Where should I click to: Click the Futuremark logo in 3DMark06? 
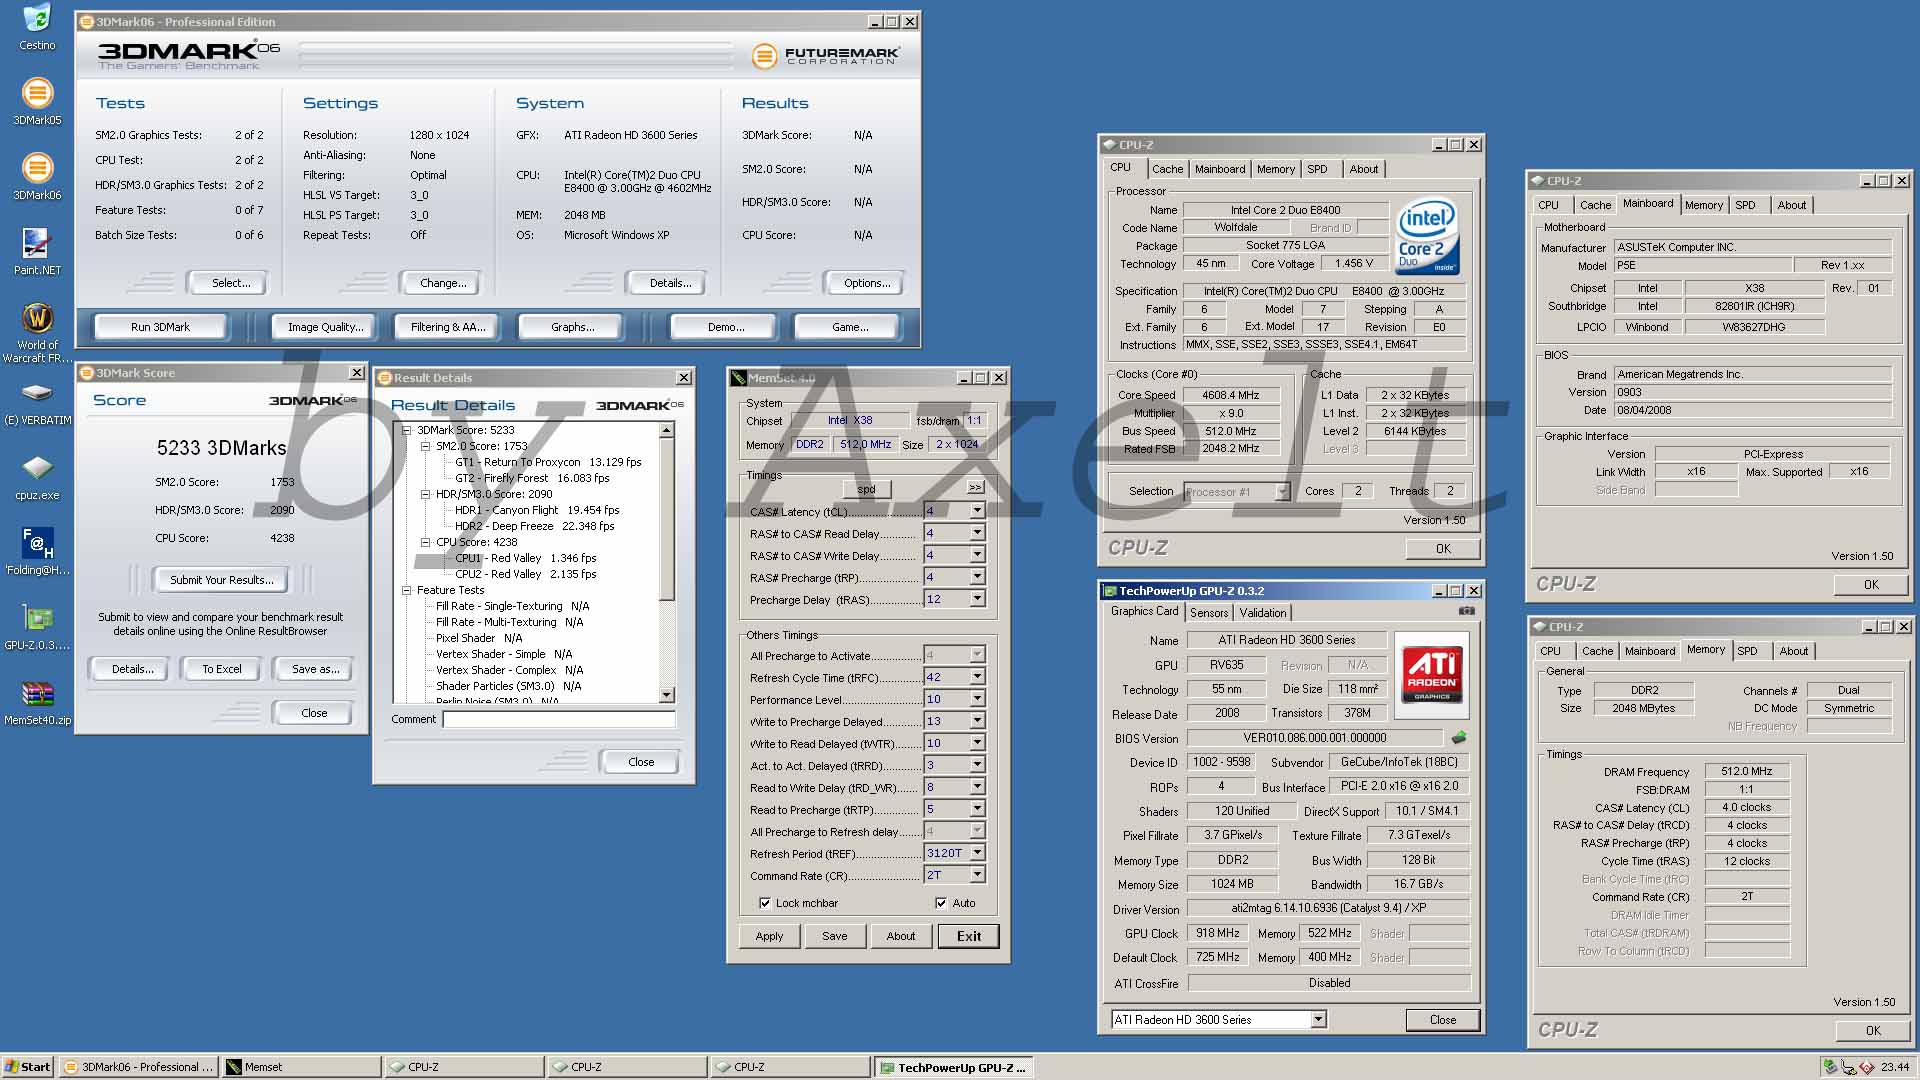(825, 56)
